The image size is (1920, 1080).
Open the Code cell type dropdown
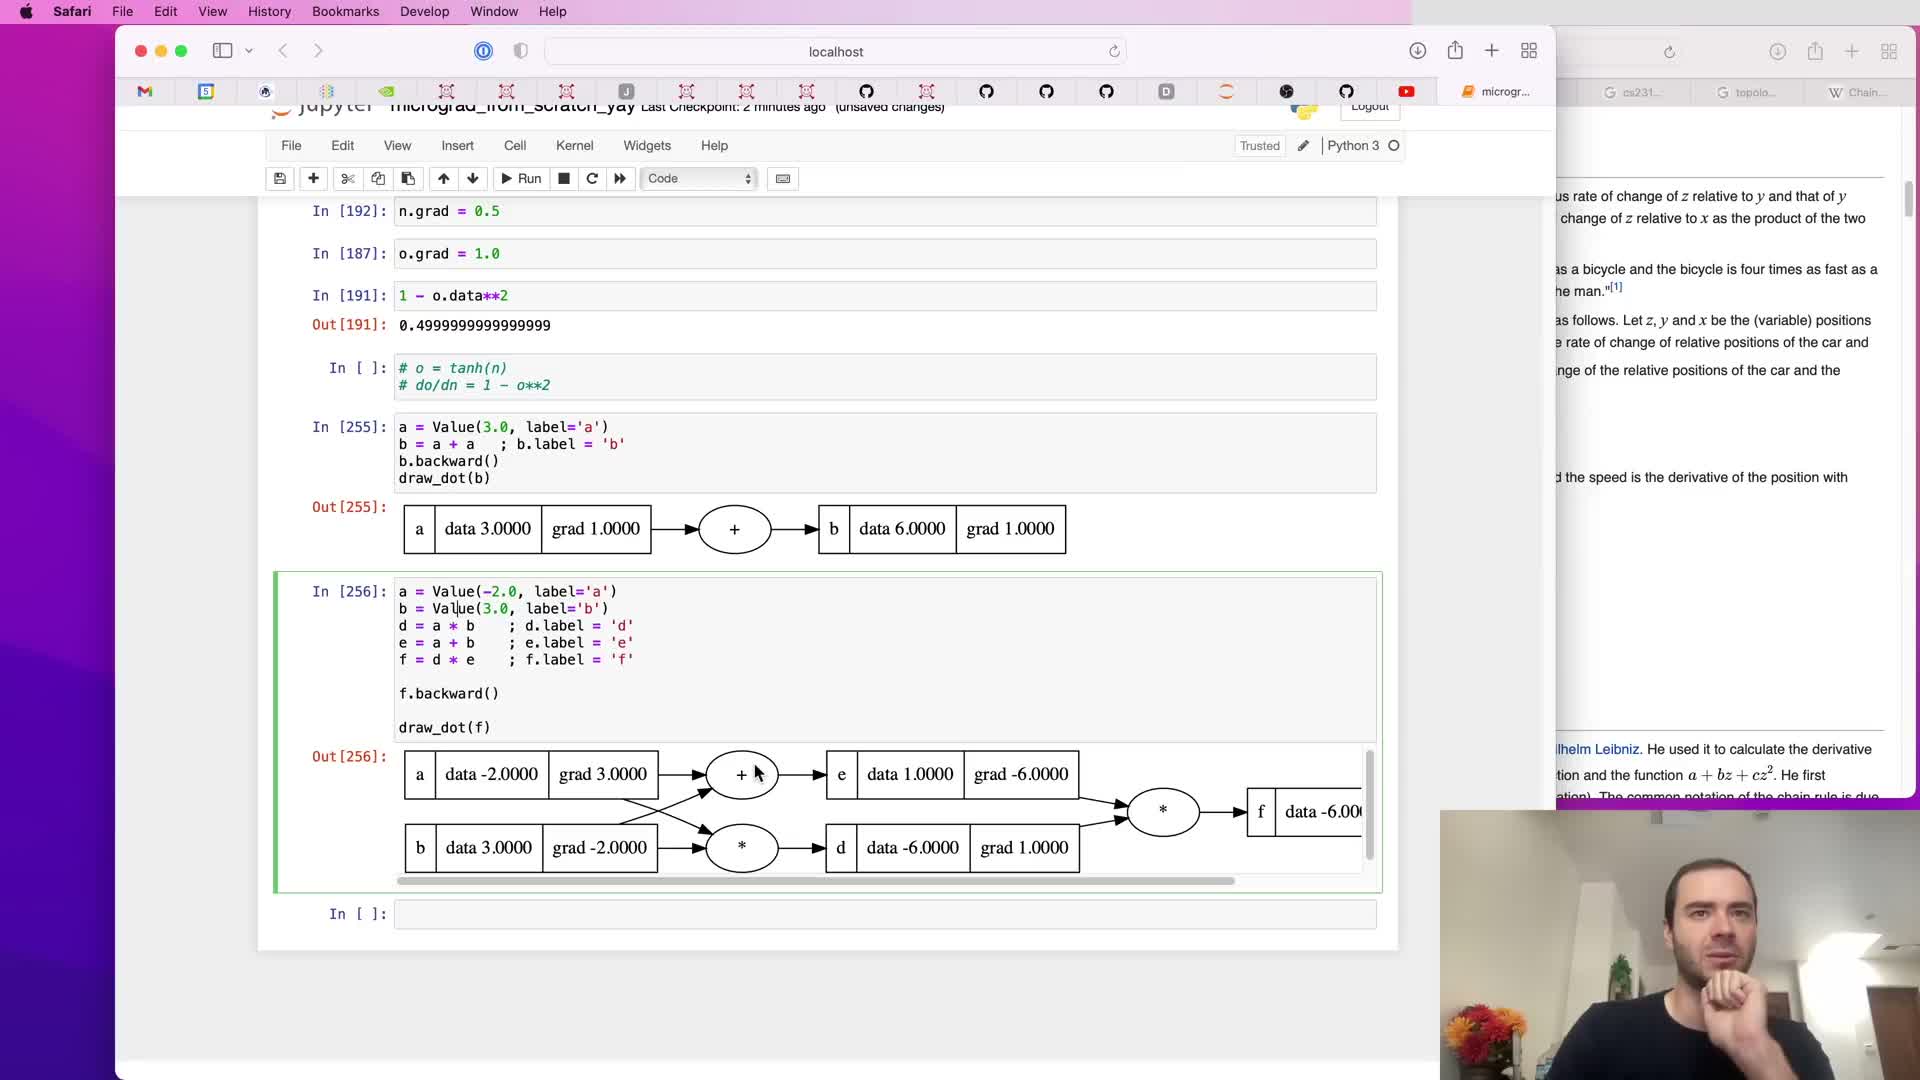click(x=699, y=178)
